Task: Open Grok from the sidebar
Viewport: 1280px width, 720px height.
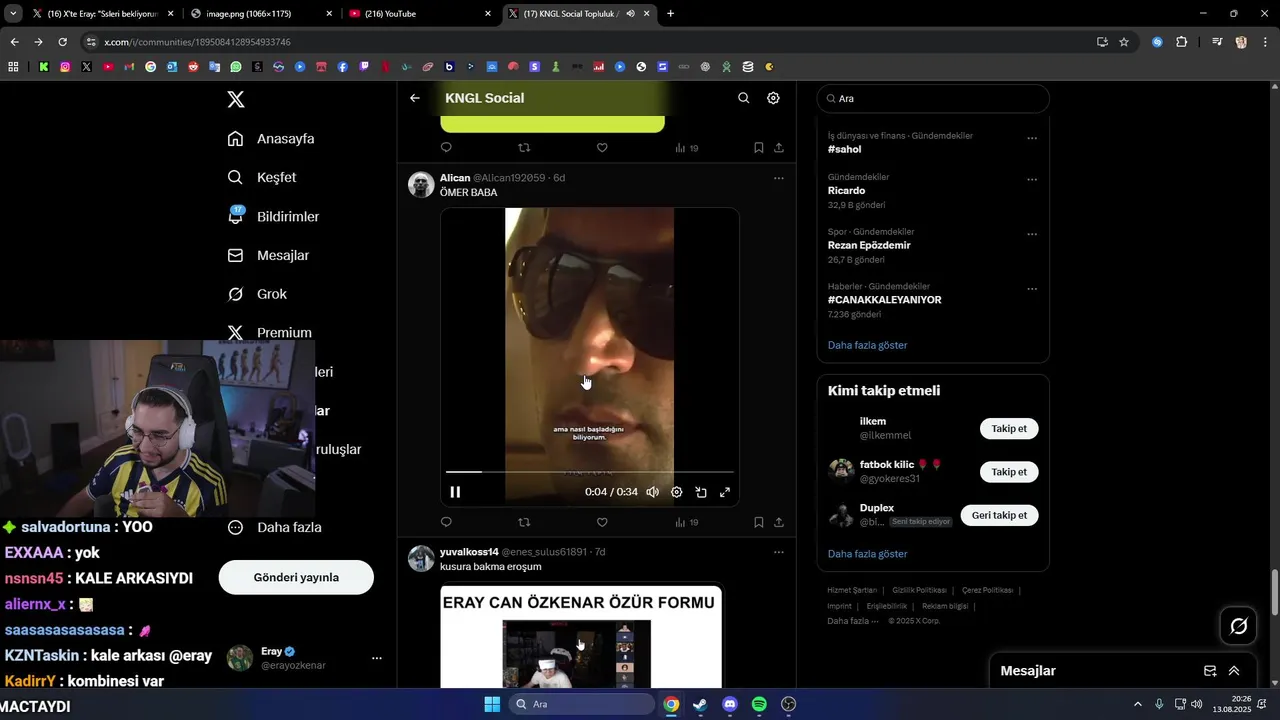Action: [257, 294]
